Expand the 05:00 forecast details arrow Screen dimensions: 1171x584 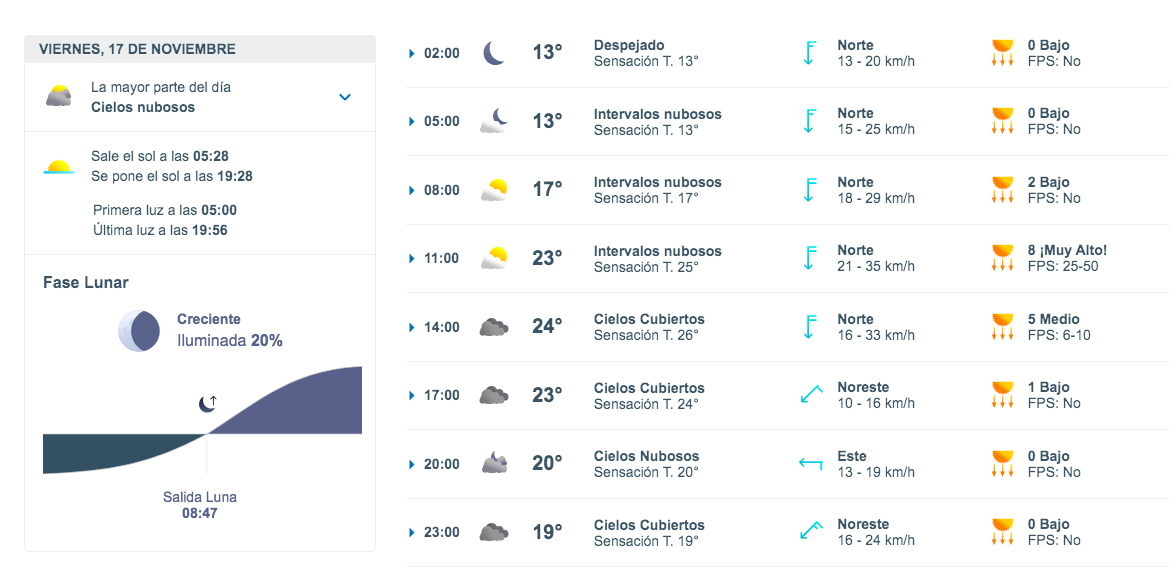[412, 121]
